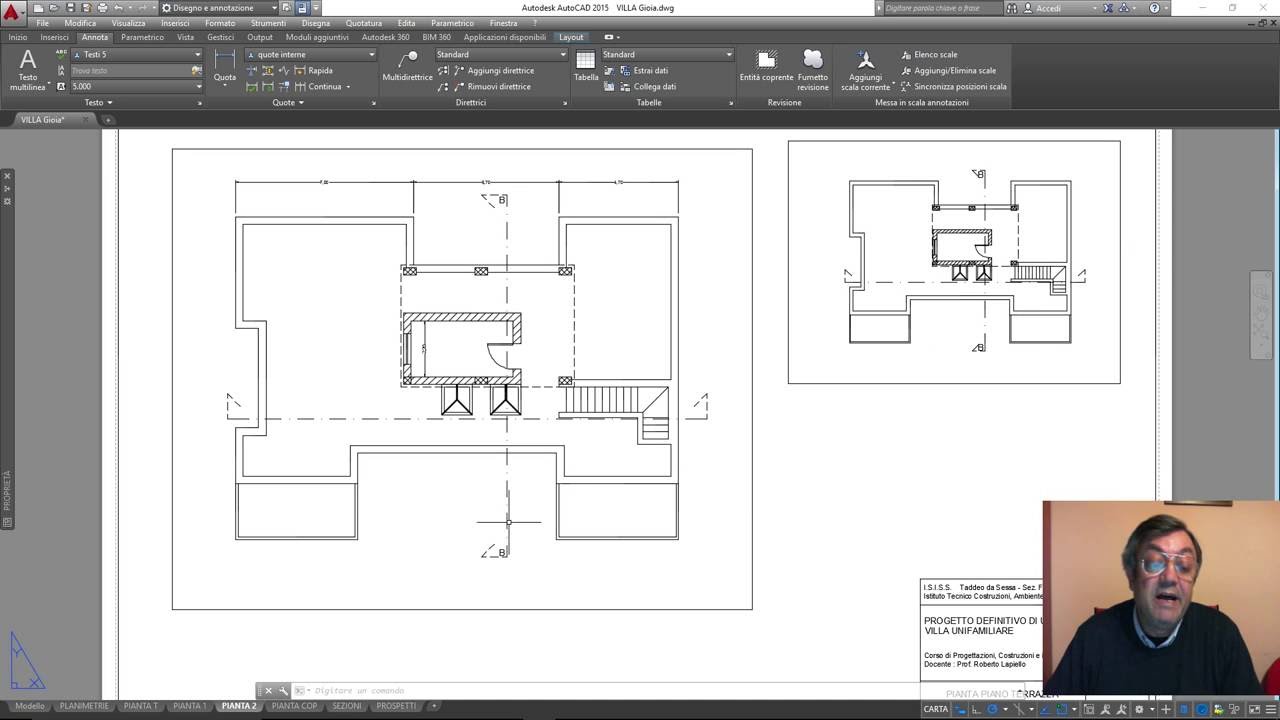Open the Finestra menu
This screenshot has width=1280, height=720.
(x=504, y=23)
